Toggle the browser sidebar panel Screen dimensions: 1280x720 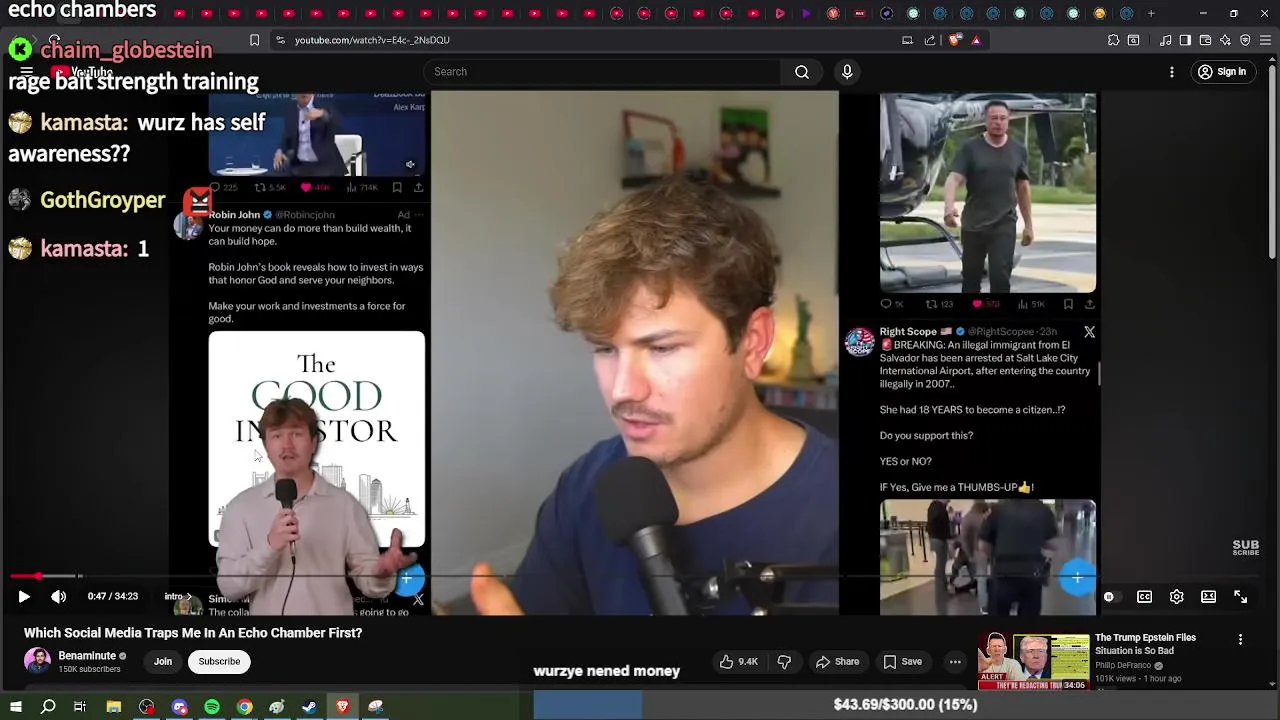(1185, 40)
